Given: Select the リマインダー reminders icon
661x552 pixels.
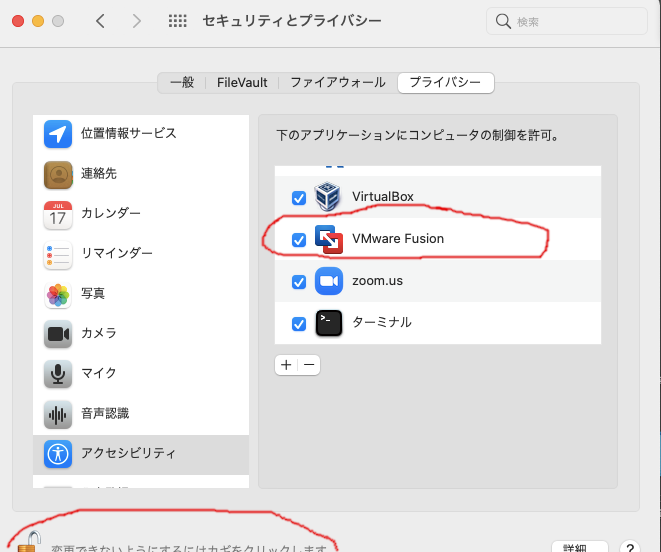Looking at the screenshot, I should click(58, 255).
